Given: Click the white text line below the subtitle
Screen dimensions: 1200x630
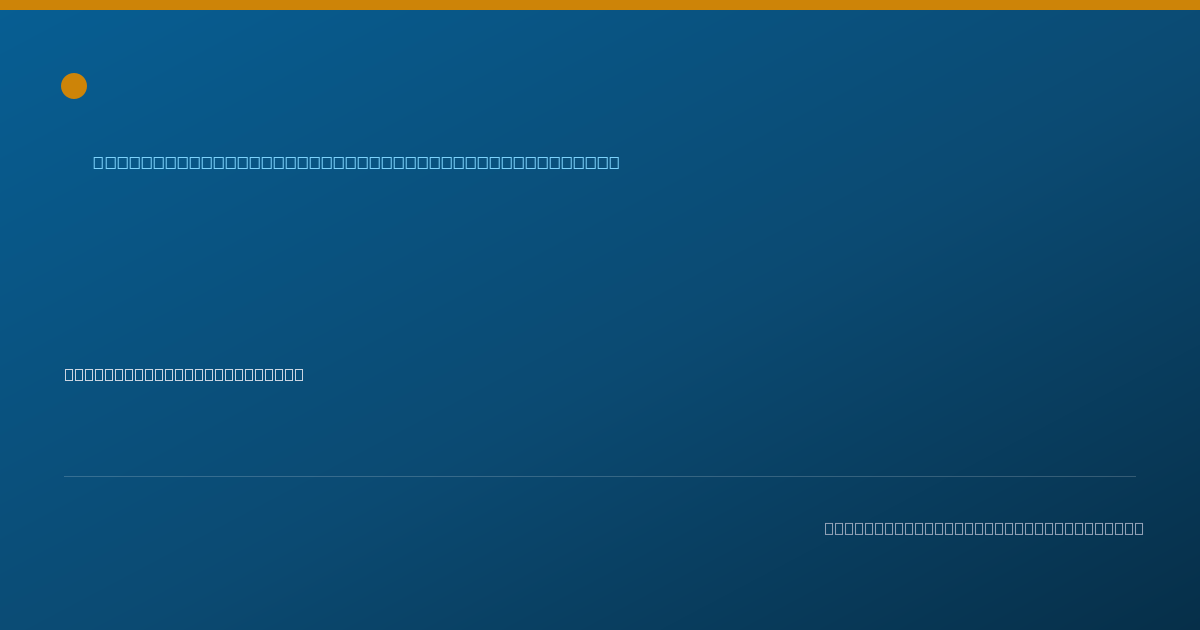Looking at the screenshot, I should 184,374.
